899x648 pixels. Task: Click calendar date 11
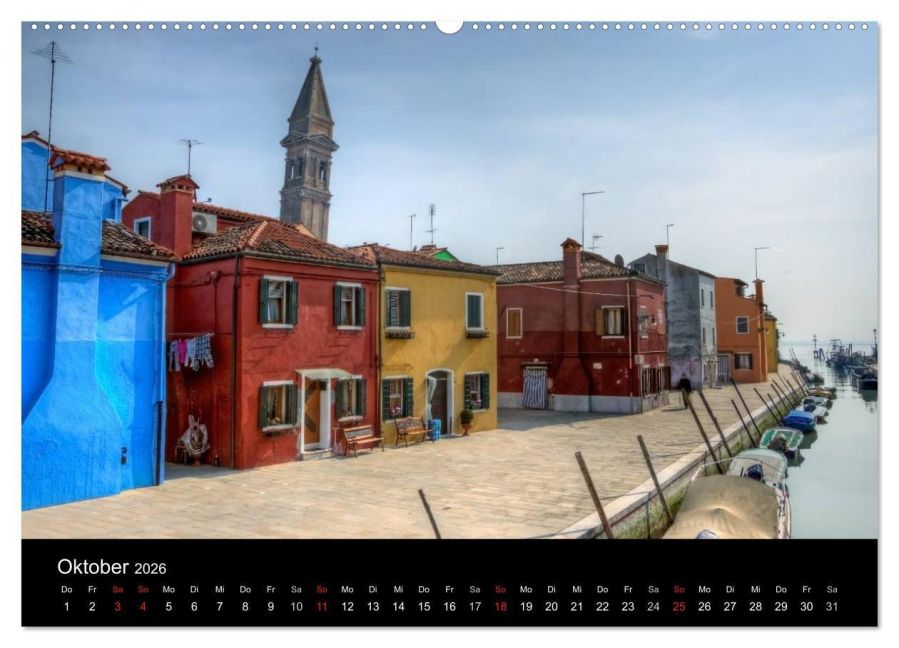[322, 606]
